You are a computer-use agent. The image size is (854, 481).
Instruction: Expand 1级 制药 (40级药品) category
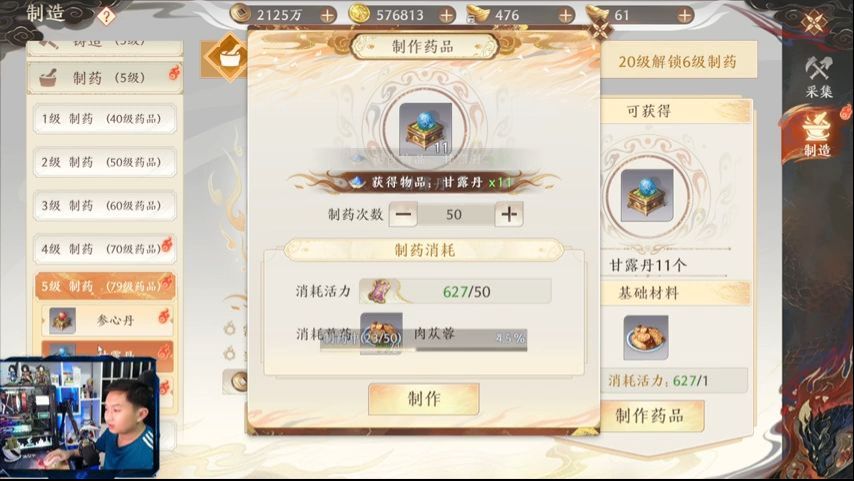pos(105,119)
